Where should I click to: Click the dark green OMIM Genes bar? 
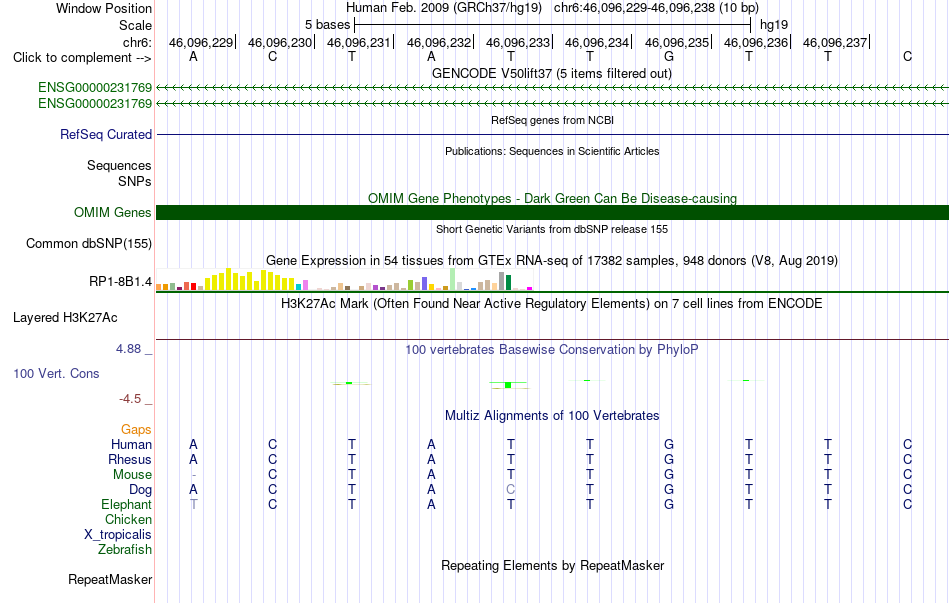552,212
